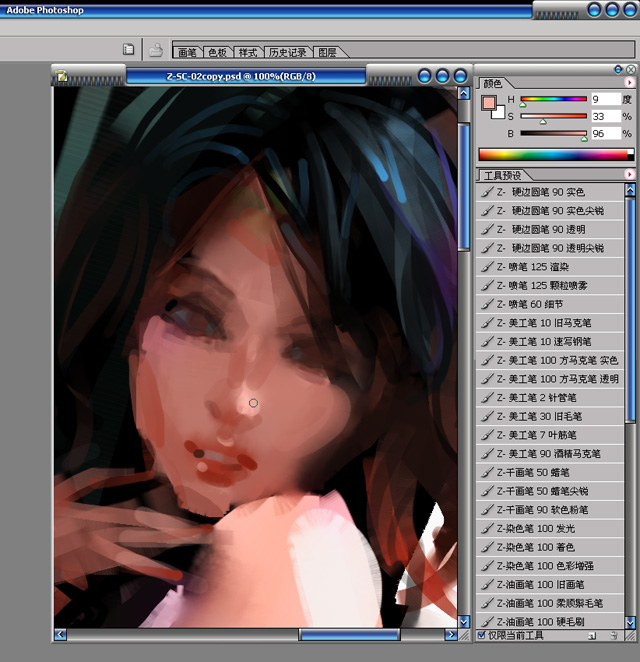The height and width of the screenshot is (662, 640).
Task: Click the document's horizontal scrollbar thumb
Action: click(x=350, y=634)
